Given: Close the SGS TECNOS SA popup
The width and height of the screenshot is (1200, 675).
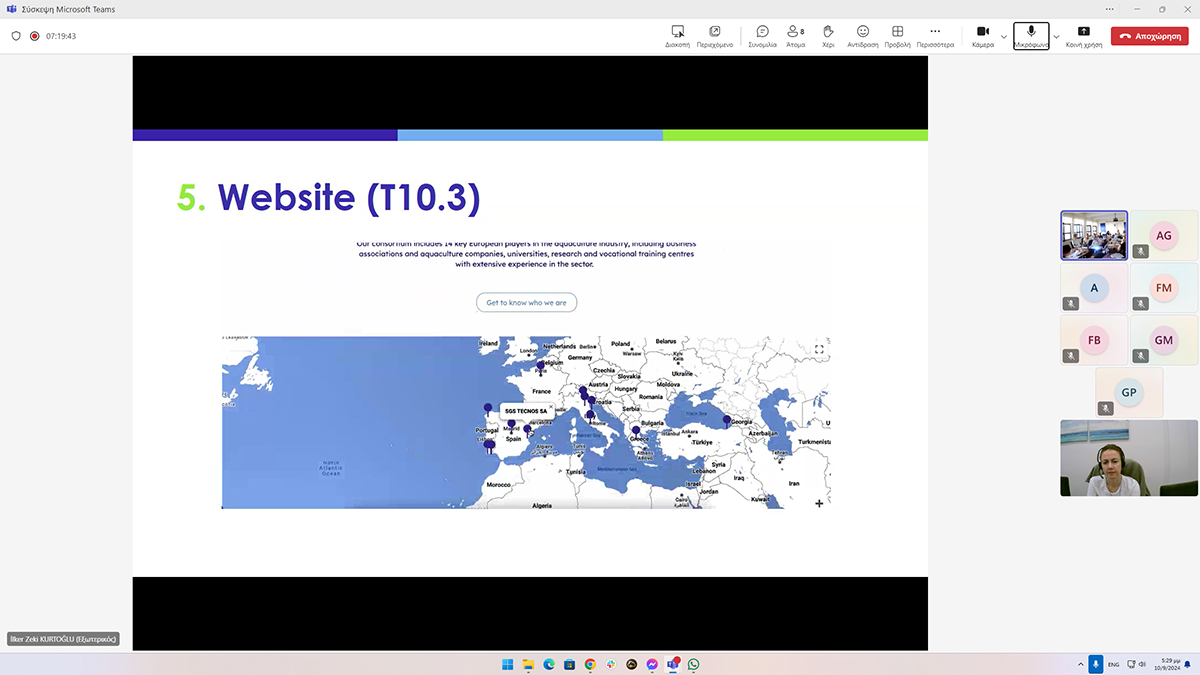Looking at the screenshot, I should tap(550, 407).
